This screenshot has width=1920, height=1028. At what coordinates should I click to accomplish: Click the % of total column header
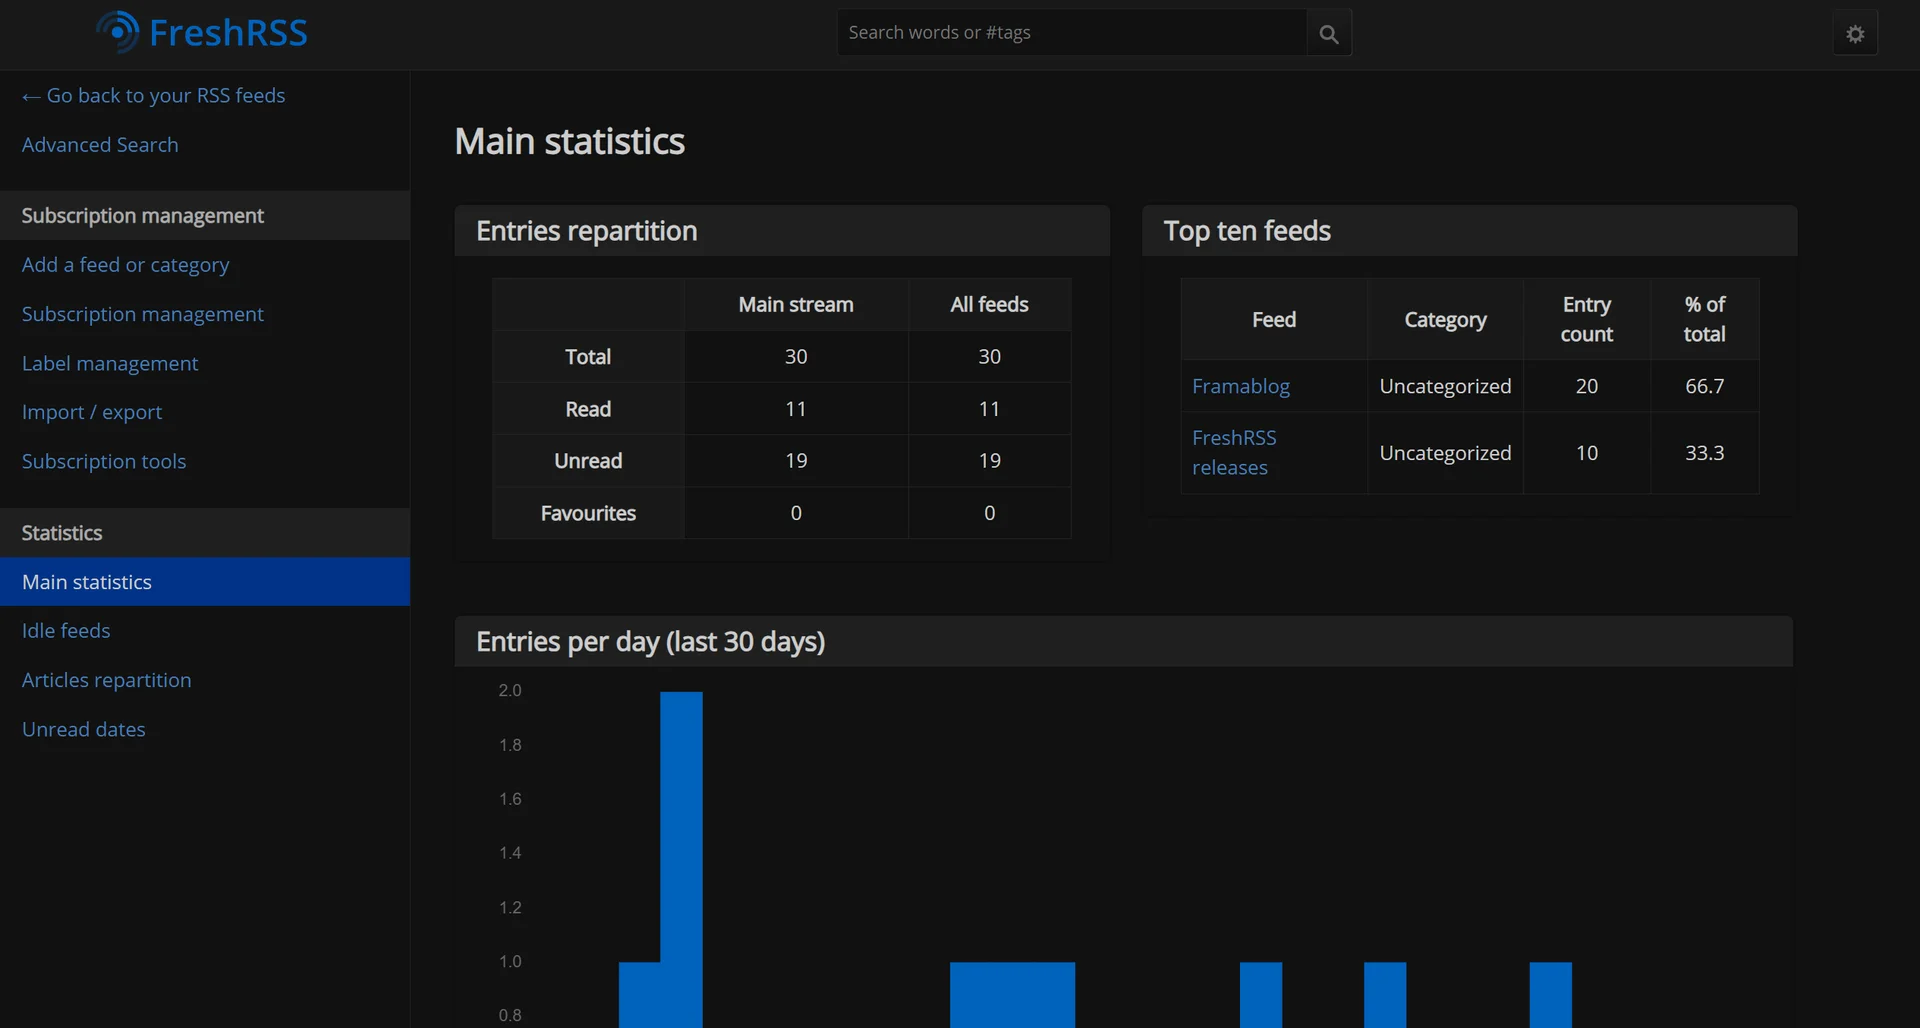pyautogui.click(x=1705, y=319)
